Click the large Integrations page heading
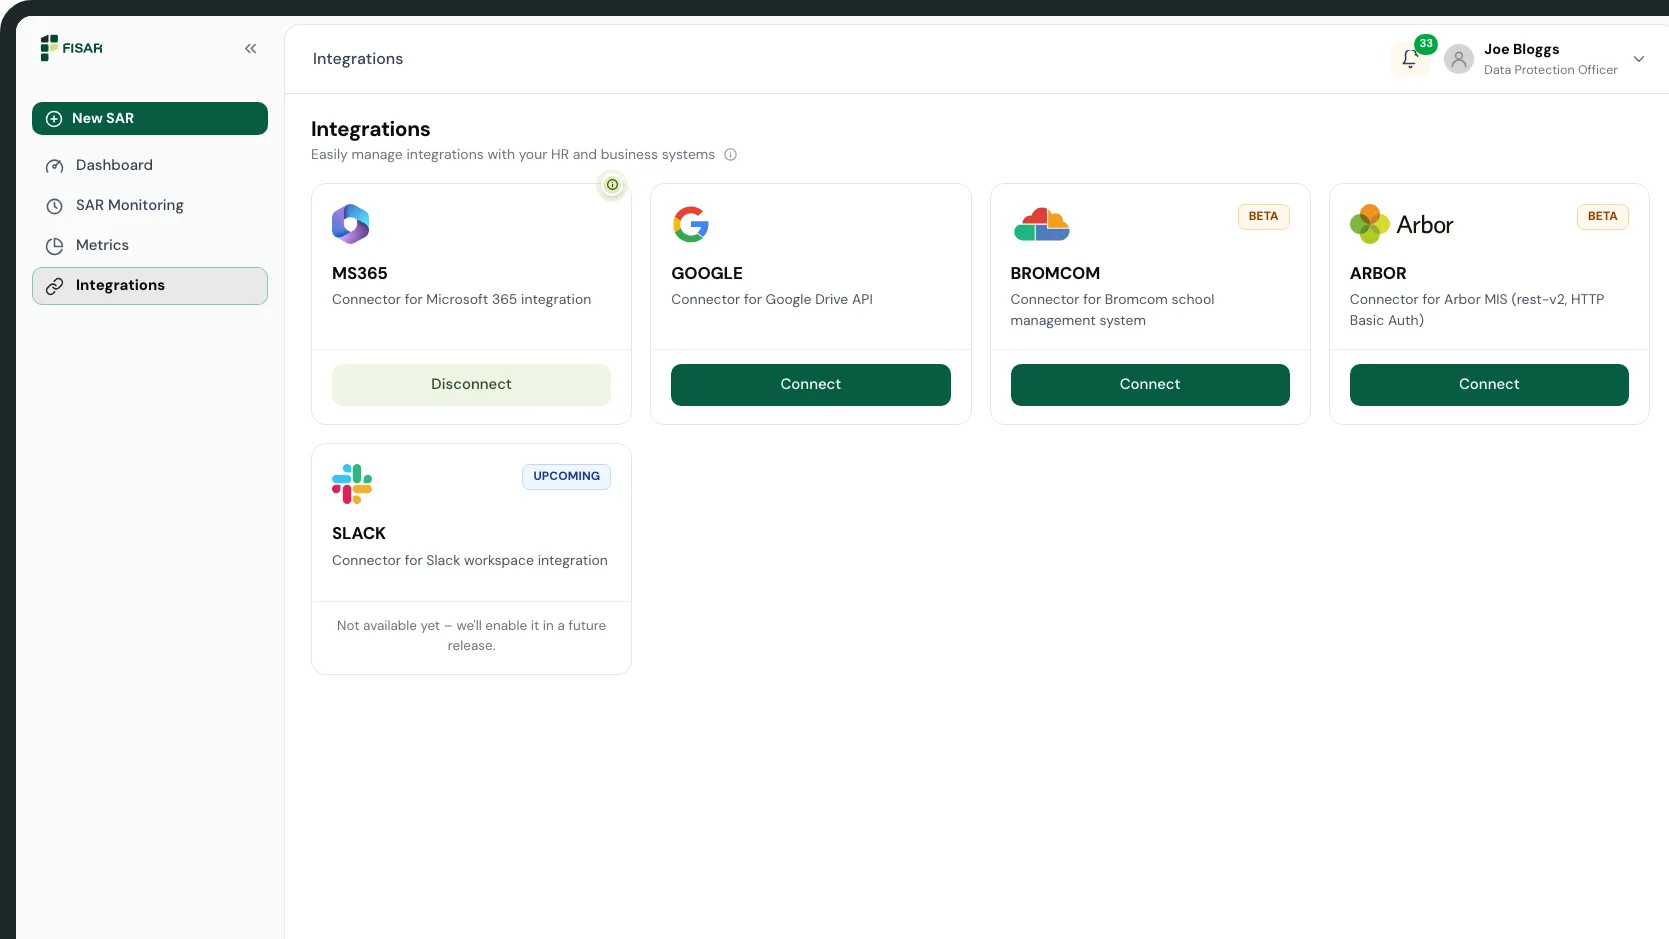The image size is (1669, 939). tap(370, 129)
